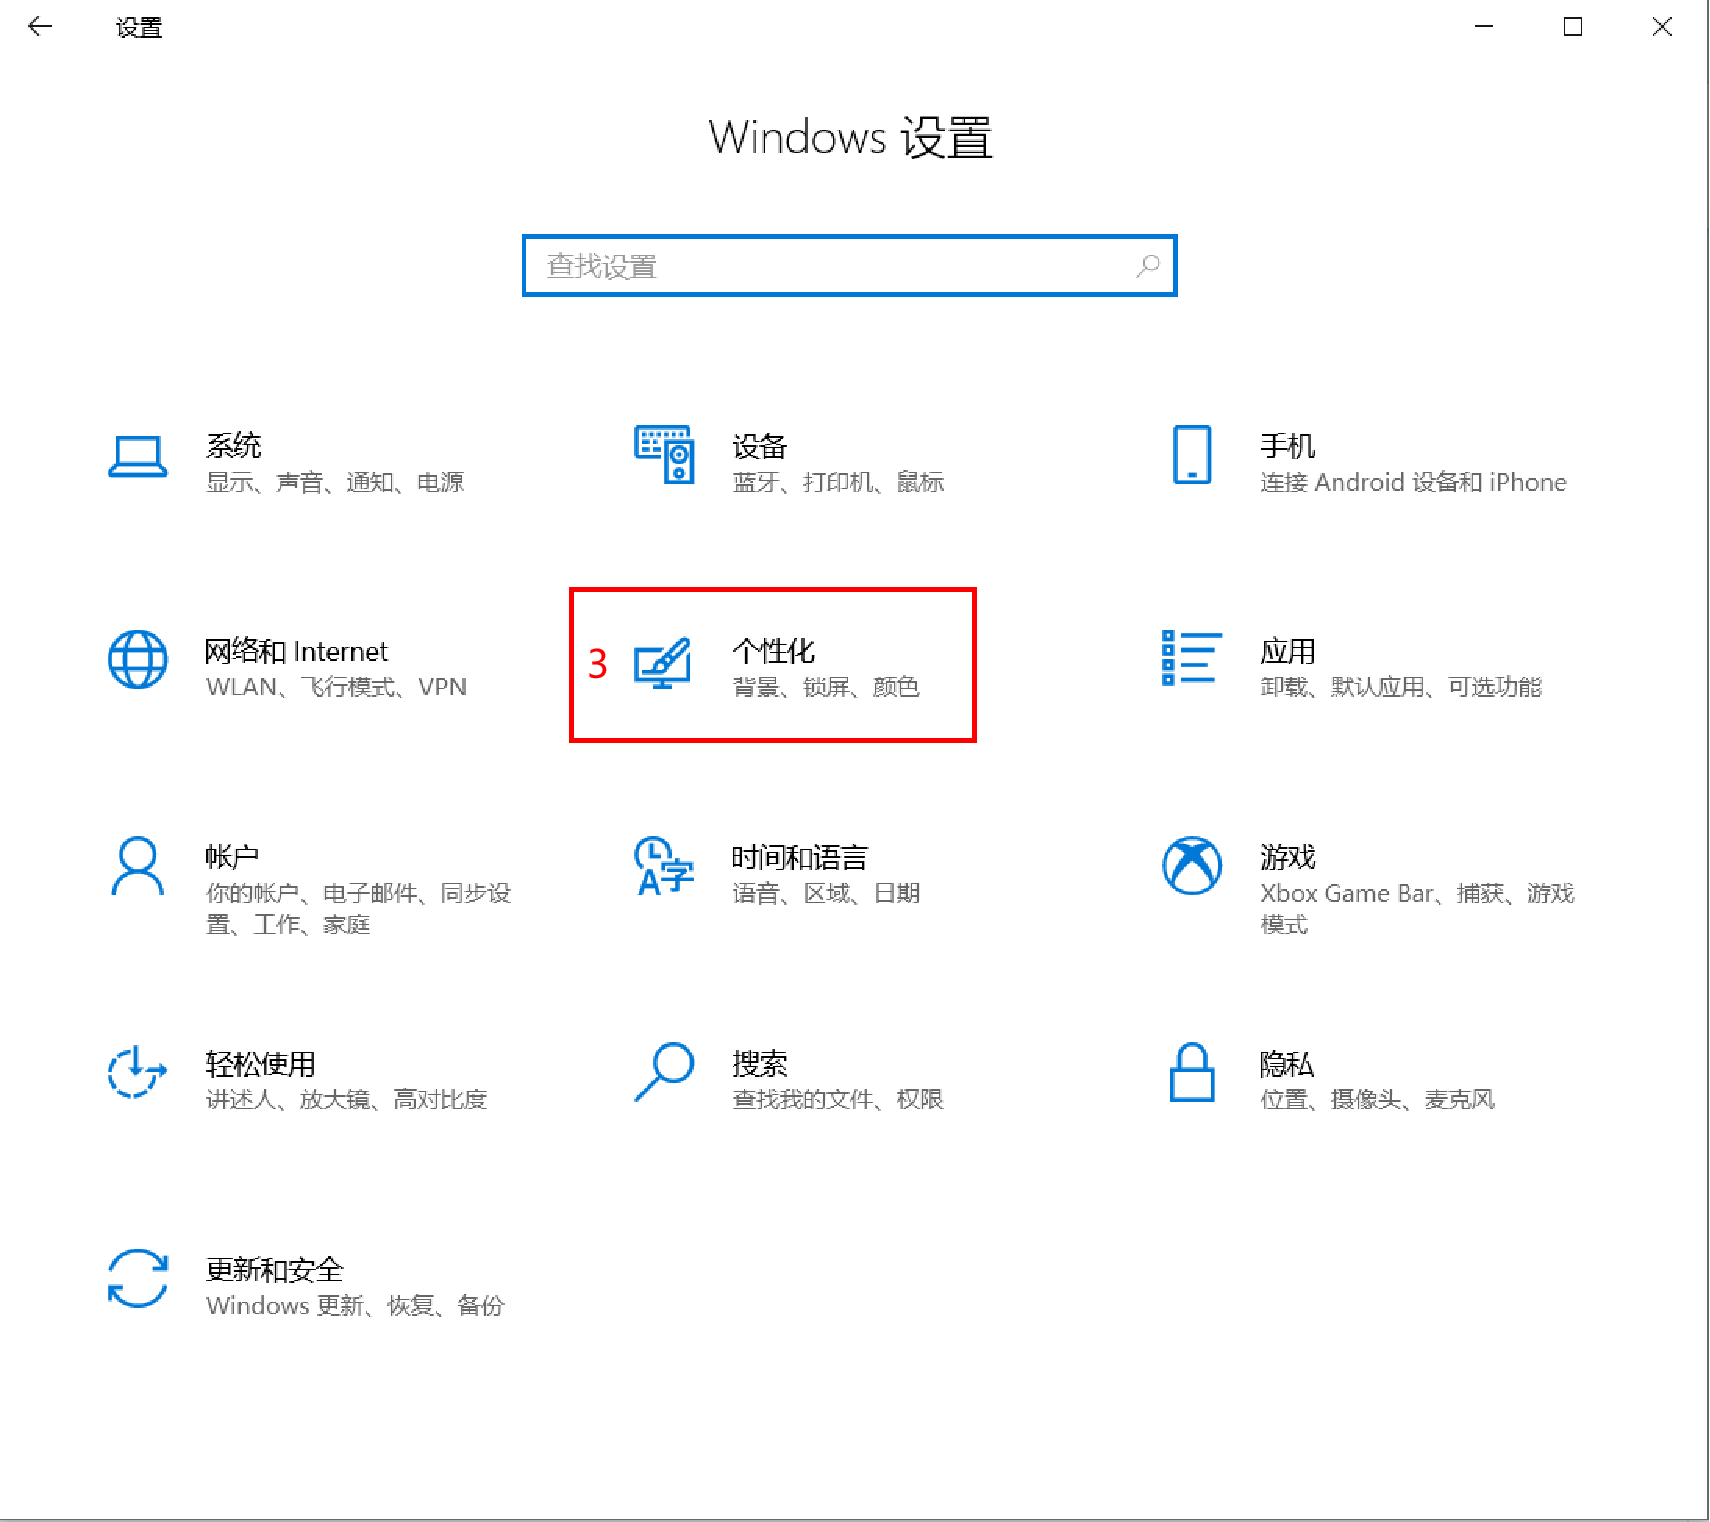Click Update & Security (更新和安全) sync icon
Image resolution: width=1710 pixels, height=1522 pixels.
click(137, 1278)
